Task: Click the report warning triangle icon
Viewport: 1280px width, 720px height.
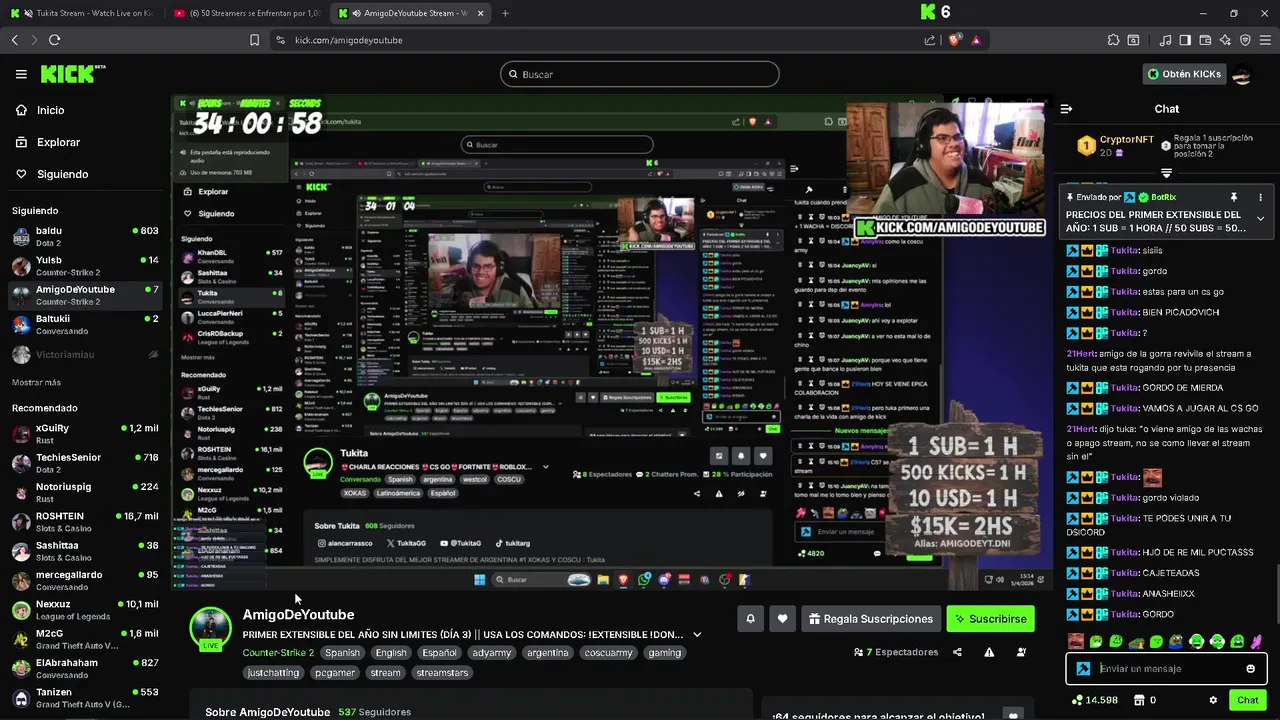Action: [989, 652]
